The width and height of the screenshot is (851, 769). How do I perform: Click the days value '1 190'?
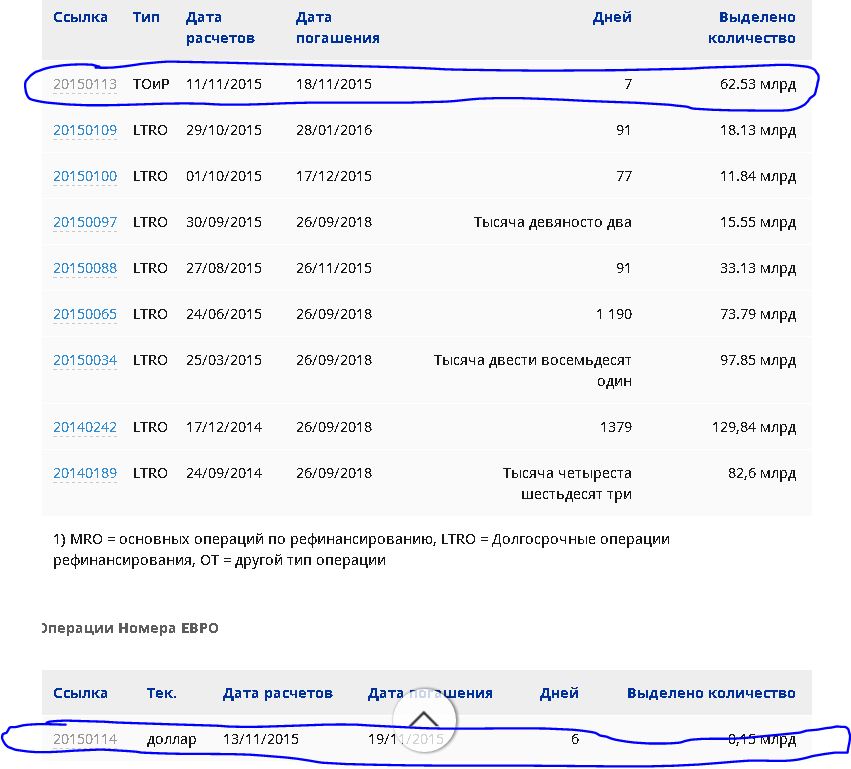tap(614, 315)
